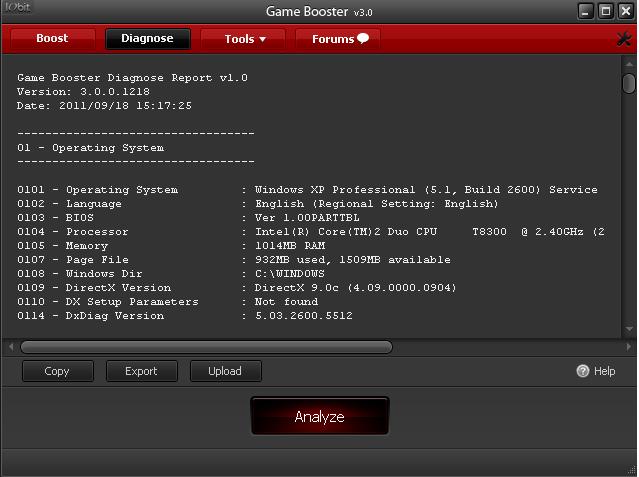The height and width of the screenshot is (477, 639).
Task: Minimize the Game Booster window
Action: 586,11
